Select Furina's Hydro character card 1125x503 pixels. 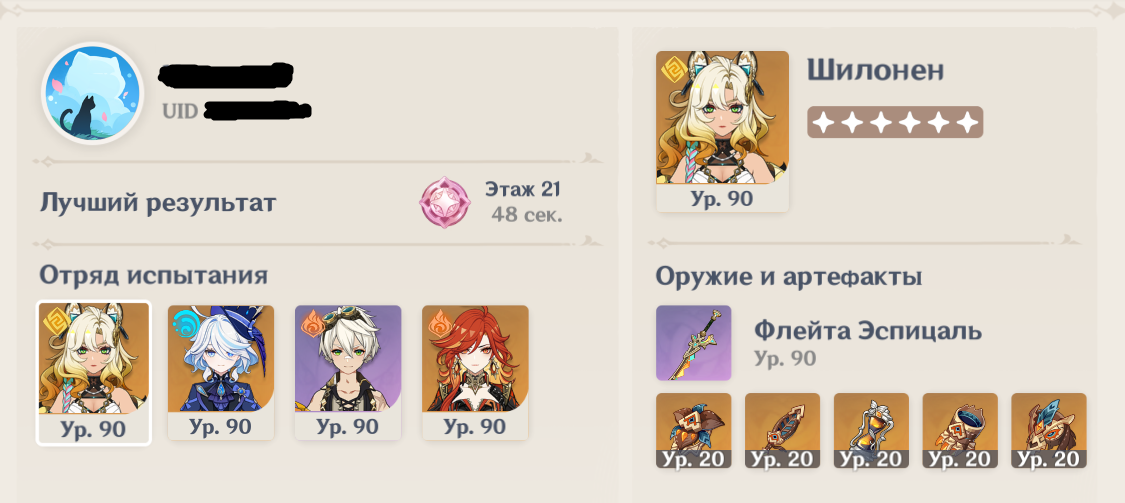click(x=221, y=372)
